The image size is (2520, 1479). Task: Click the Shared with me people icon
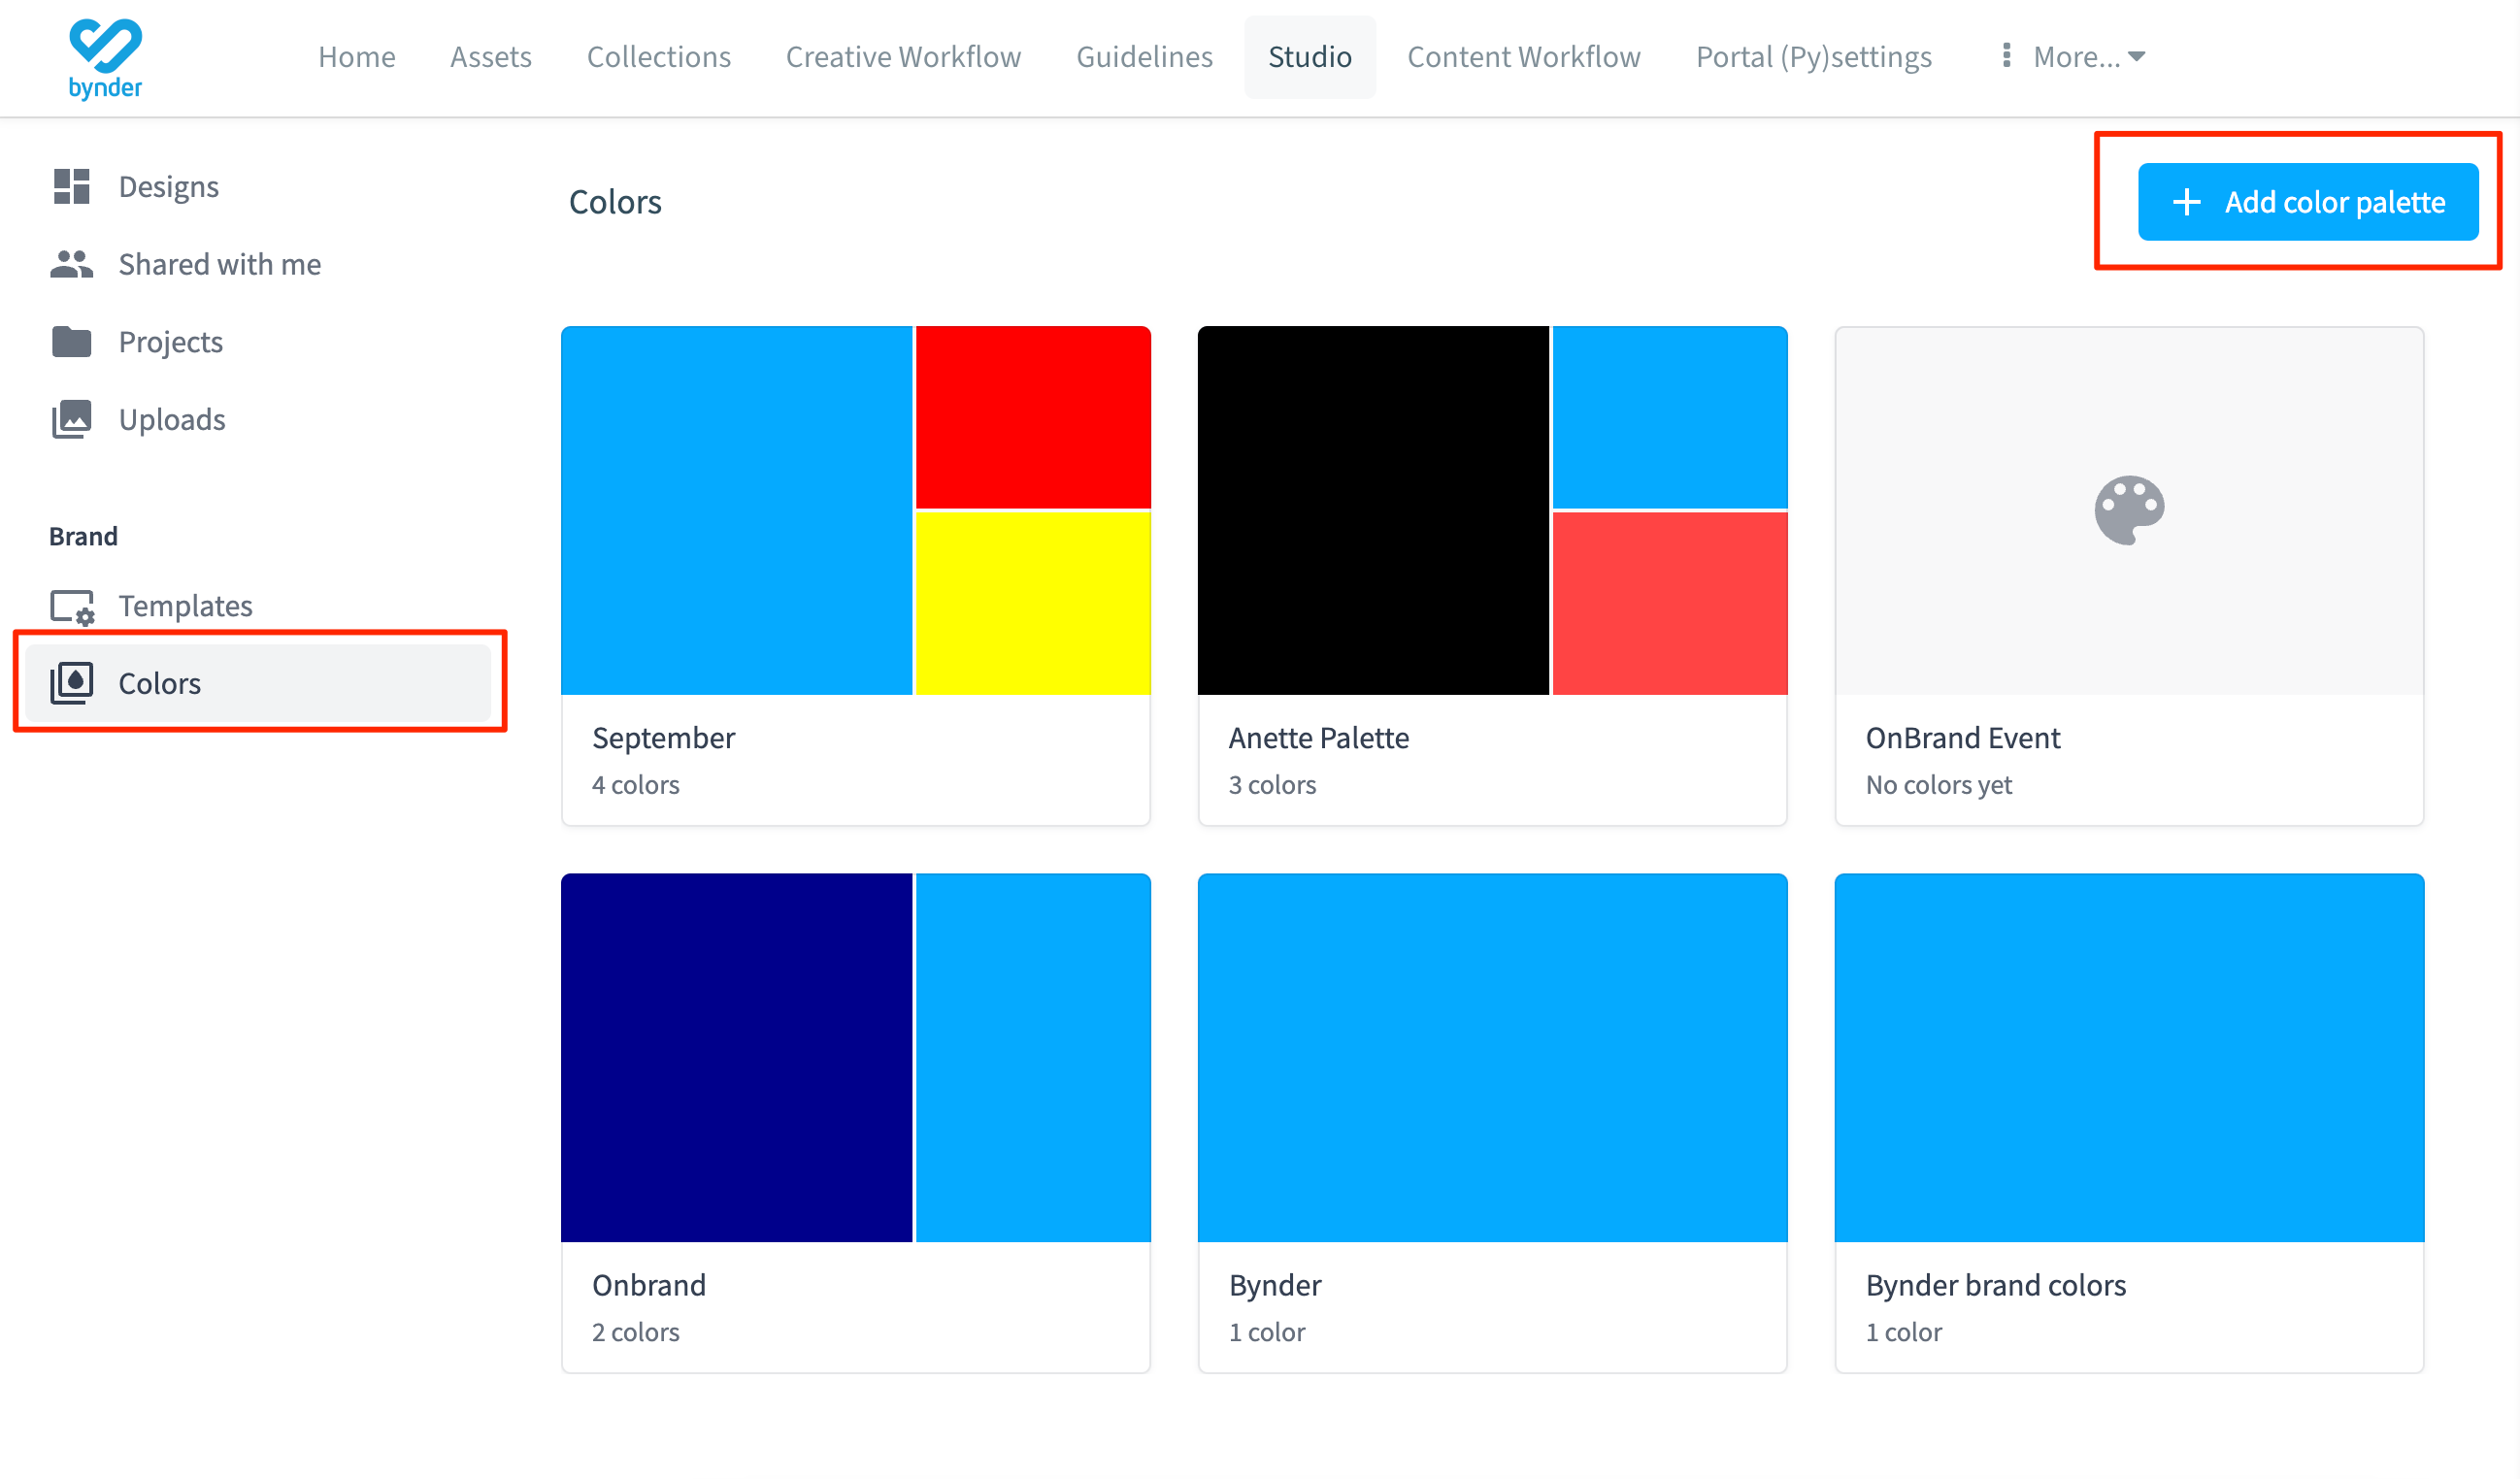pyautogui.click(x=72, y=264)
